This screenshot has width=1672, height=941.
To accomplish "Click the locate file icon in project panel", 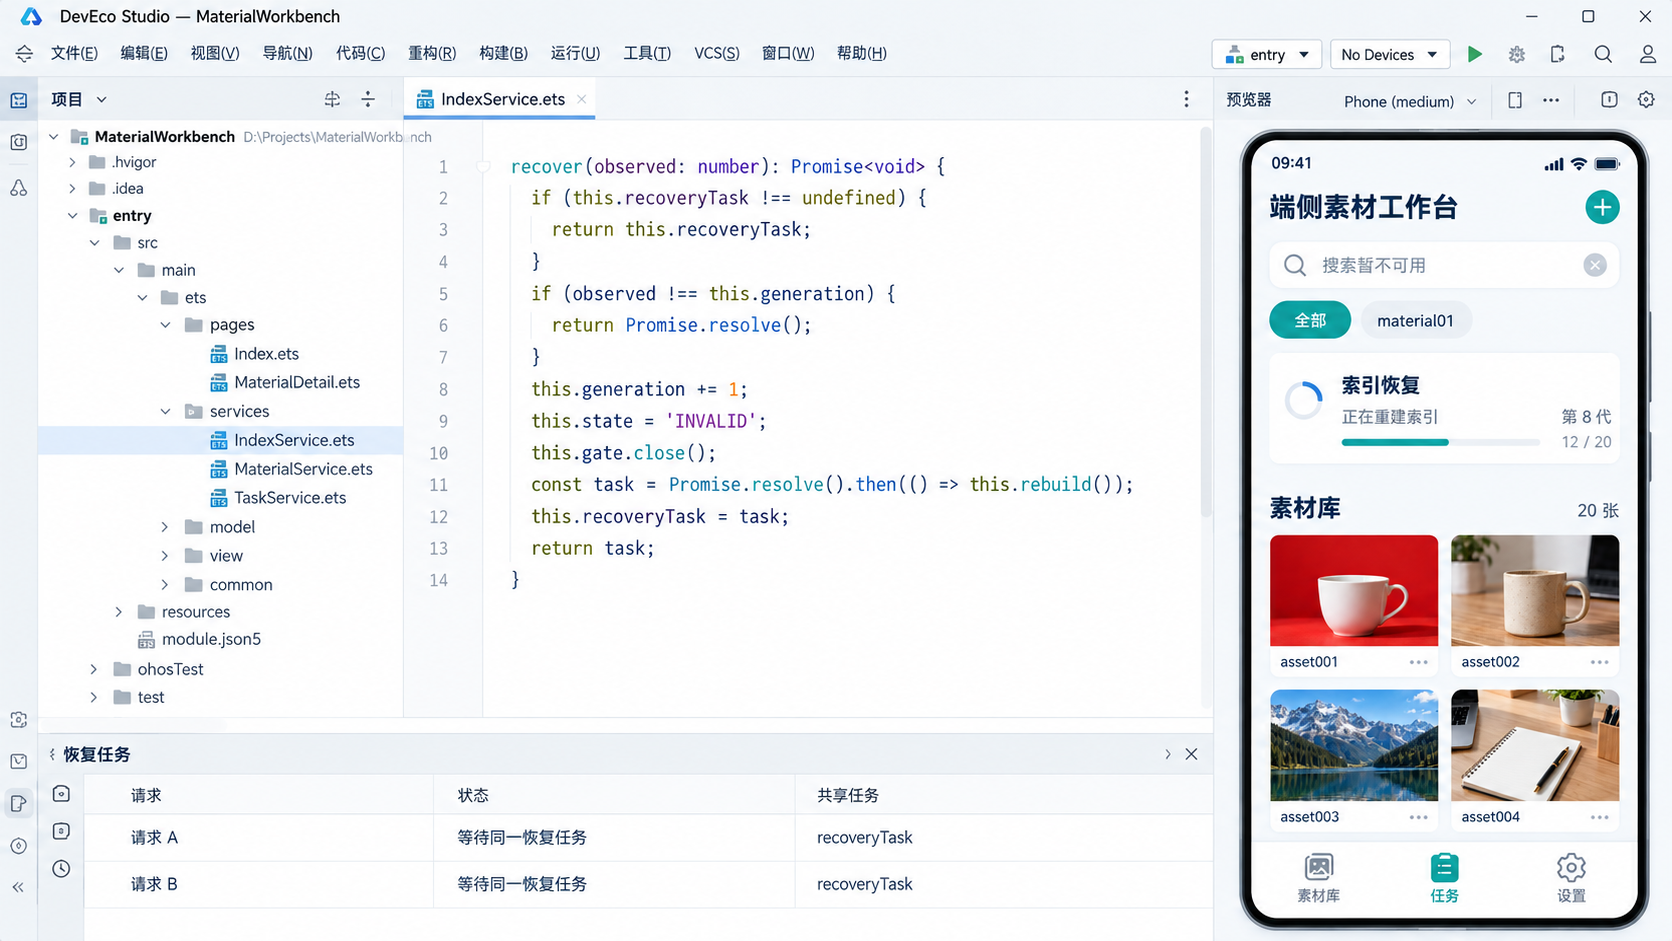I will click(332, 99).
